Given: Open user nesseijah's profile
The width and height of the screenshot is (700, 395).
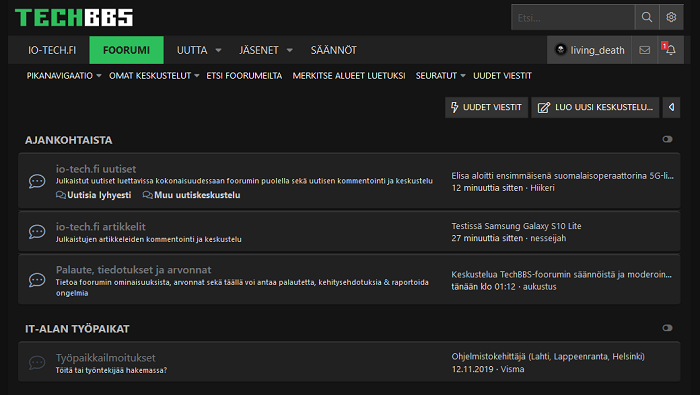Looking at the screenshot, I should click(548, 238).
